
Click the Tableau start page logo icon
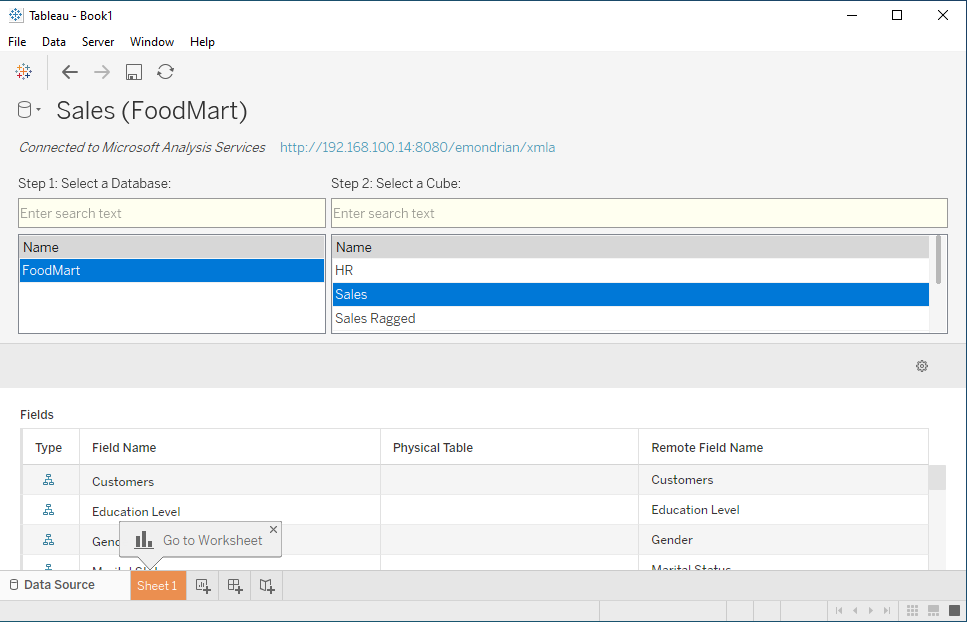tap(23, 72)
